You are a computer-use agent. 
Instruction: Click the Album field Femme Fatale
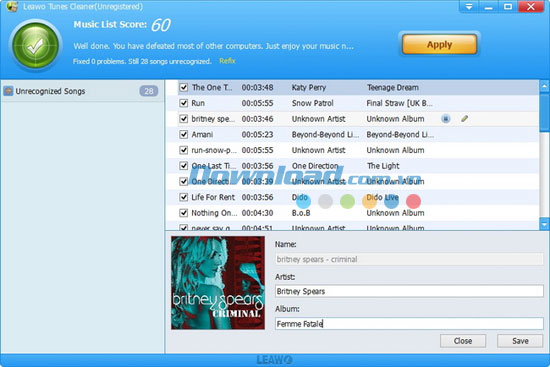point(409,323)
